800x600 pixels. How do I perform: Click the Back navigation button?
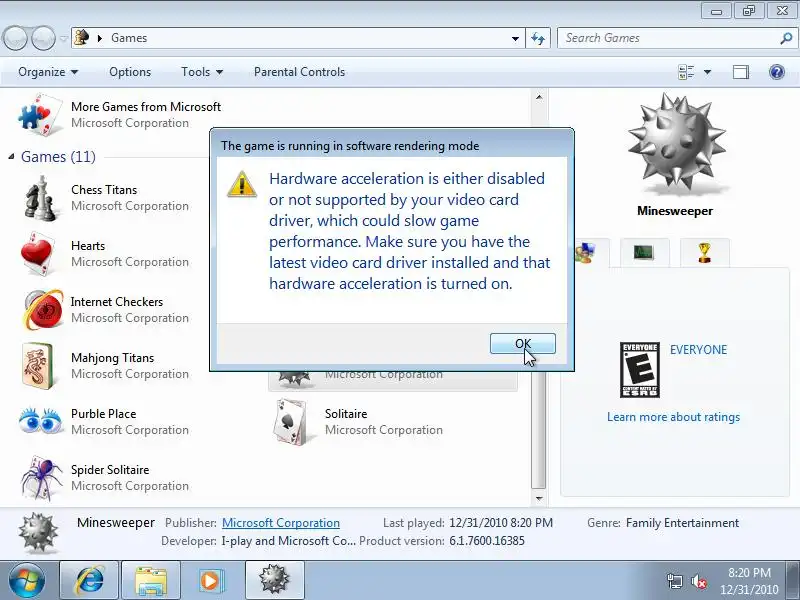pyautogui.click(x=15, y=38)
